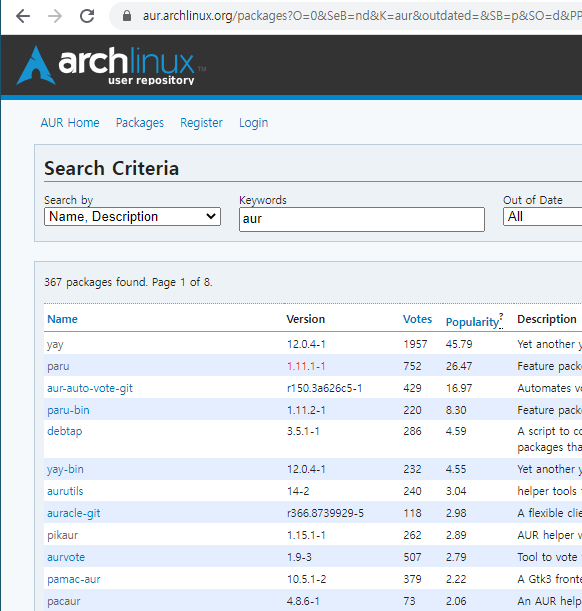
Task: Click the '367 packages found' text
Action: coord(95,282)
